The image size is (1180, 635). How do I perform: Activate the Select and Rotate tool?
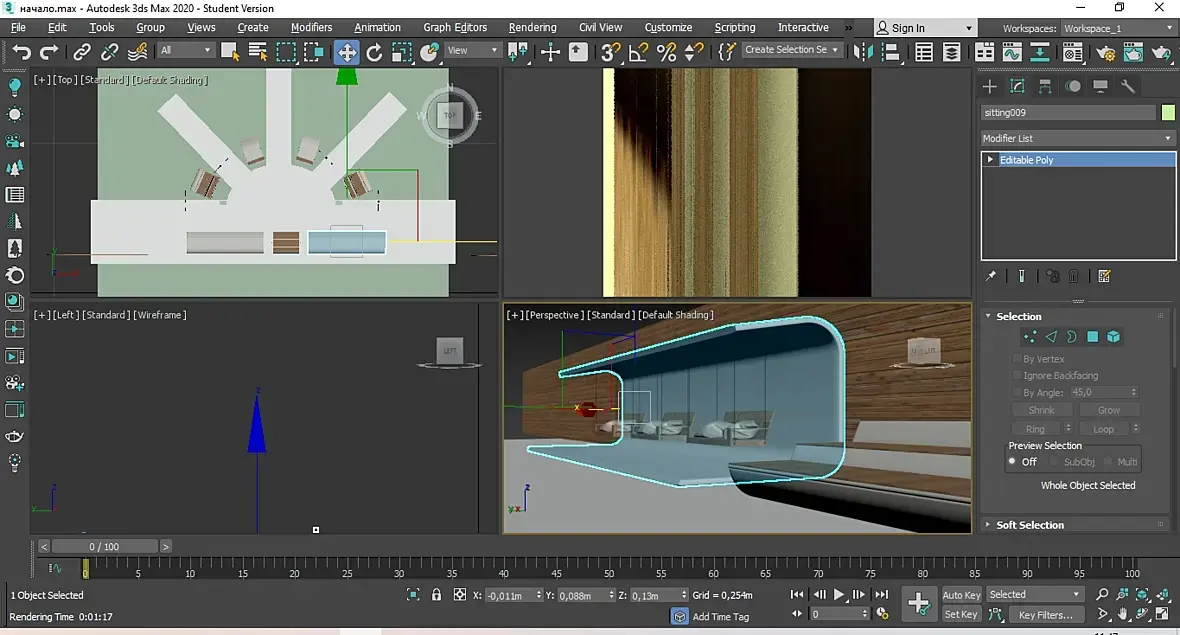[x=374, y=51]
